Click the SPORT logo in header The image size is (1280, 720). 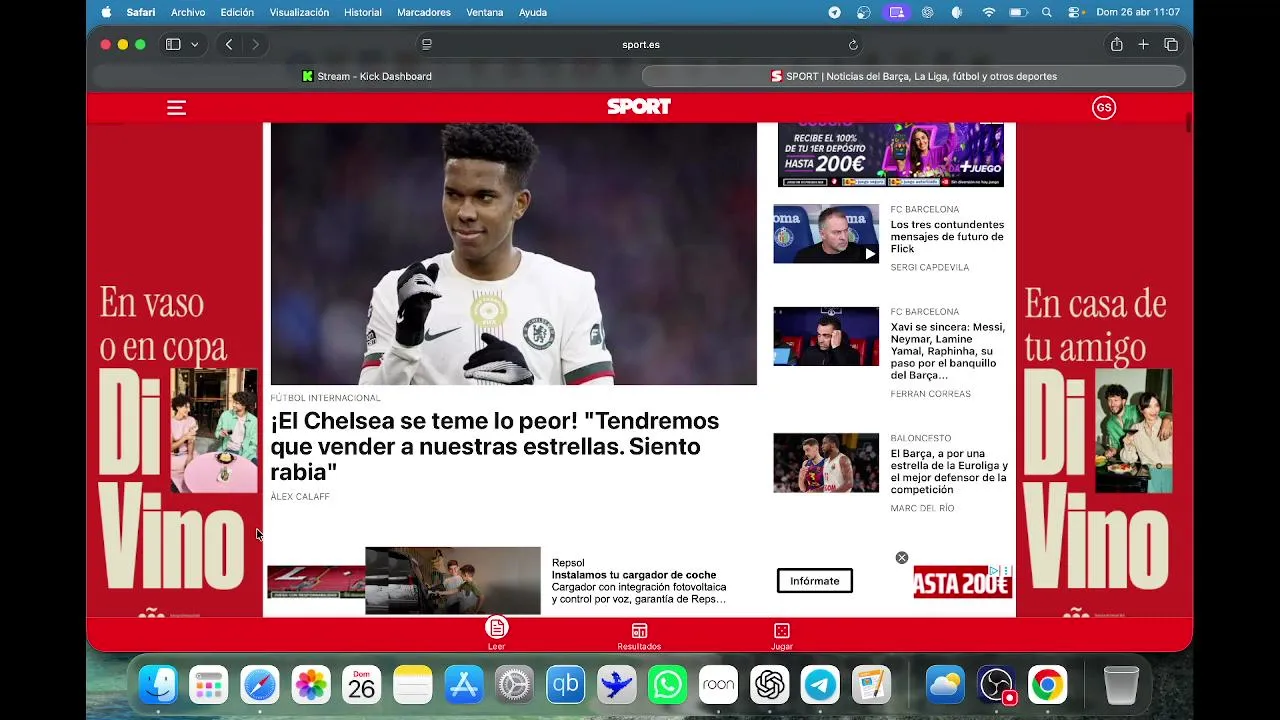pyautogui.click(x=639, y=107)
